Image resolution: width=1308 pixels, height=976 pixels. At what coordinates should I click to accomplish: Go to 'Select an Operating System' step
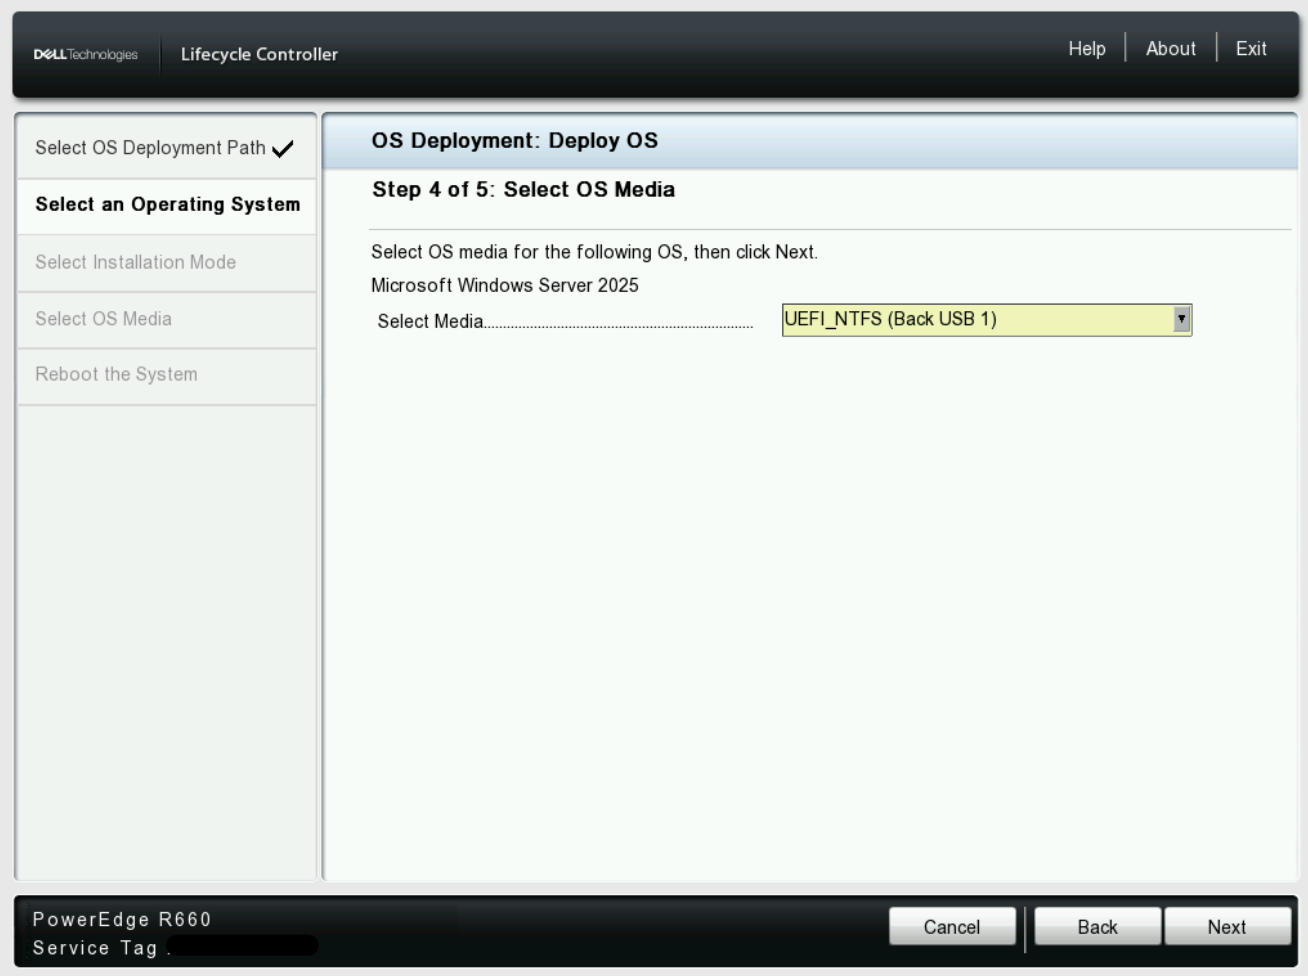(167, 205)
